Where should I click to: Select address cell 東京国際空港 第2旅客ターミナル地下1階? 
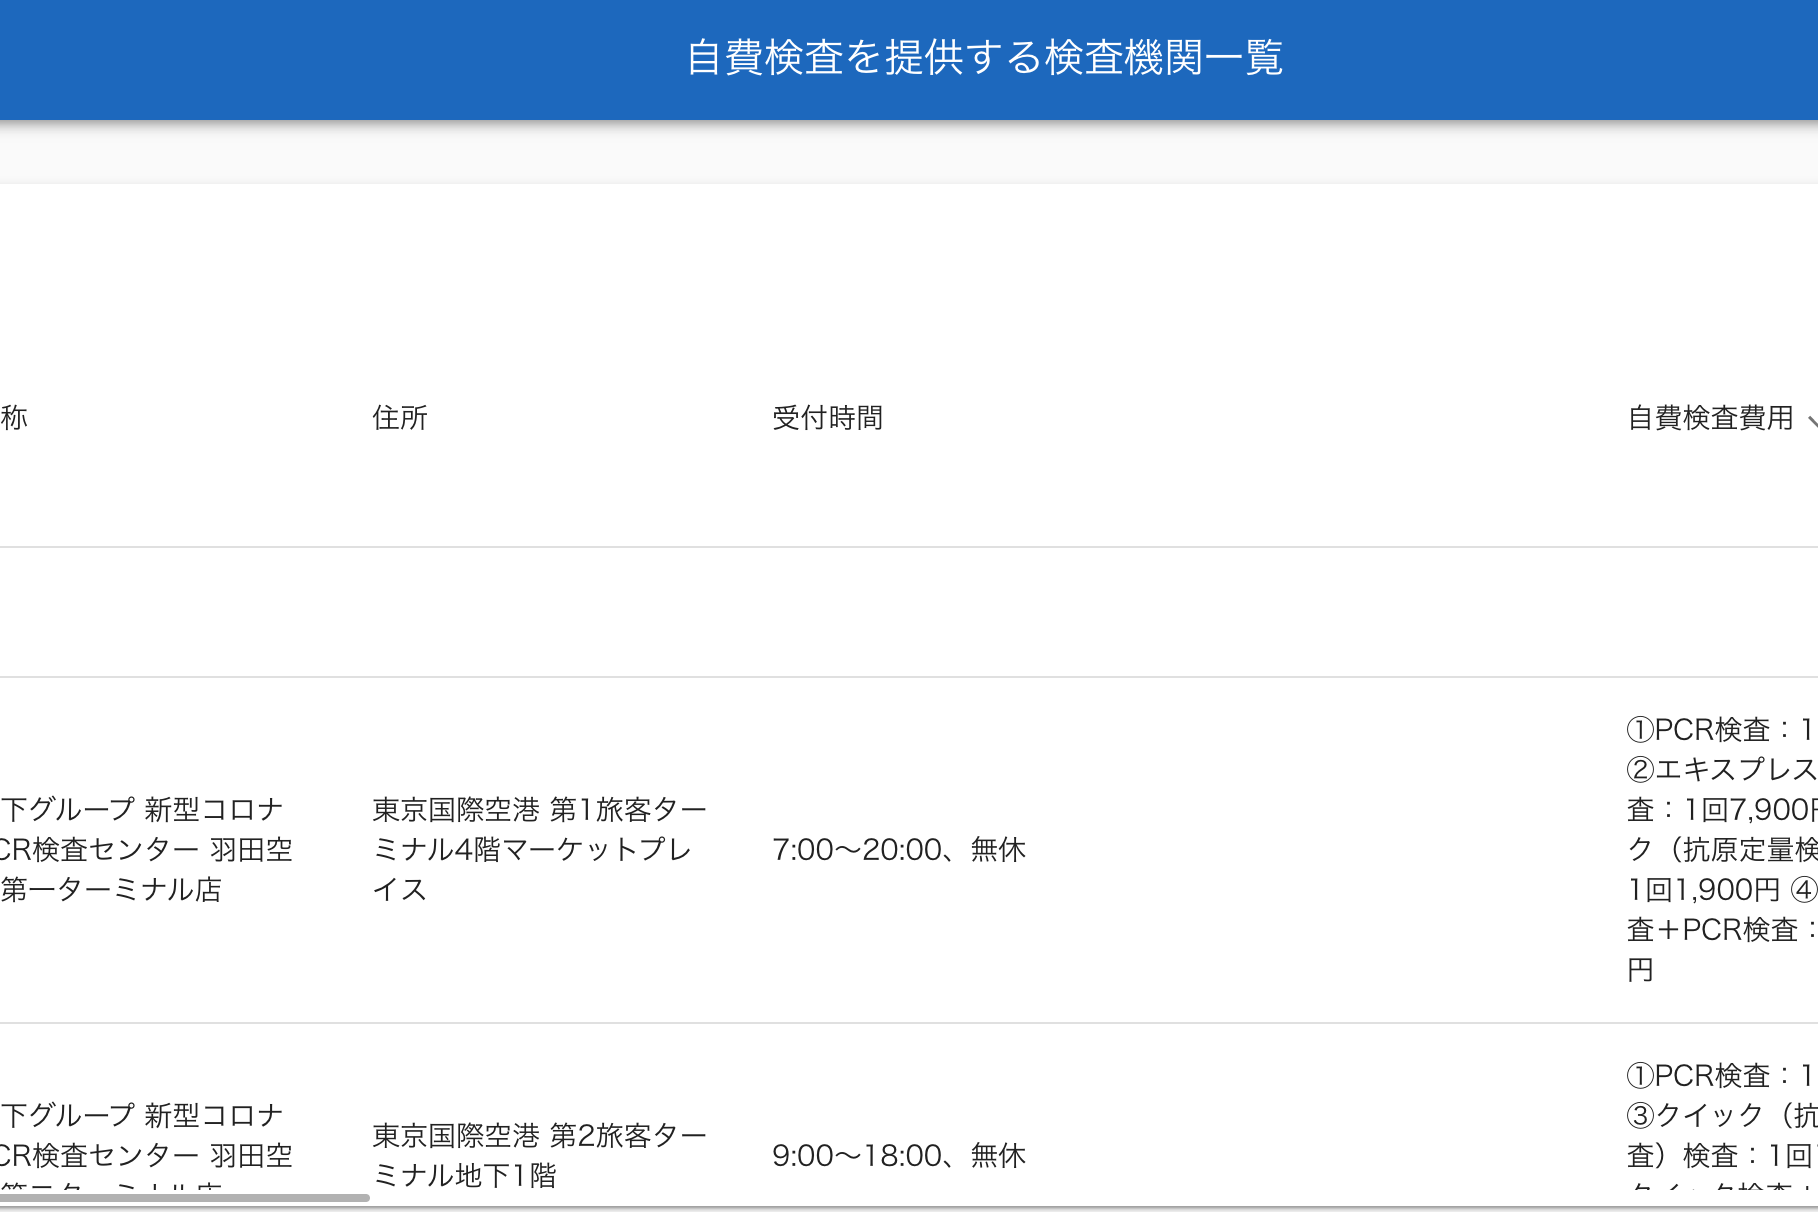point(540,1155)
